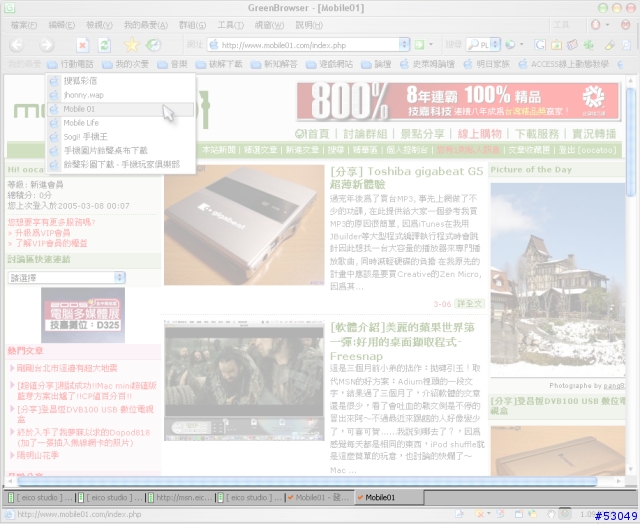Open the dropdown next to the Go arrow
Image resolution: width=640 pixels, height=524 pixels.
pos(431,44)
